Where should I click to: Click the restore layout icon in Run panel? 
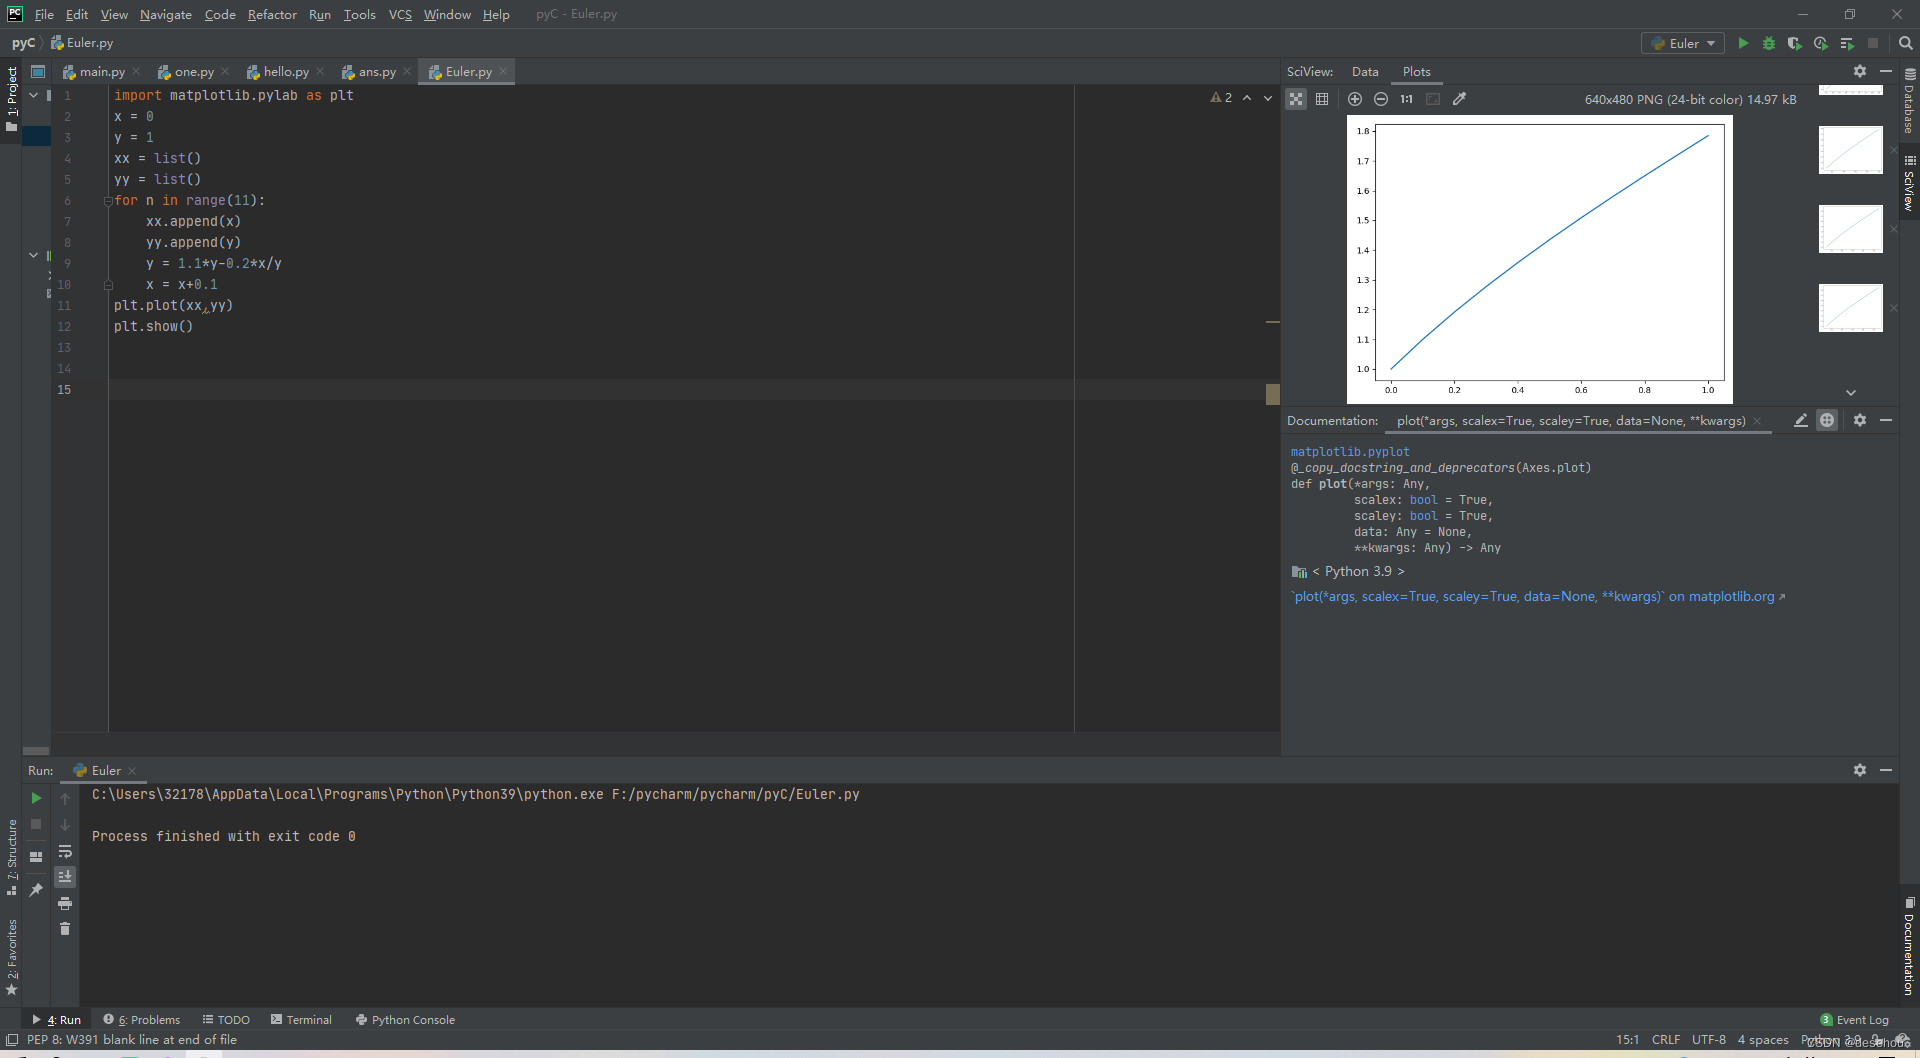click(36, 857)
